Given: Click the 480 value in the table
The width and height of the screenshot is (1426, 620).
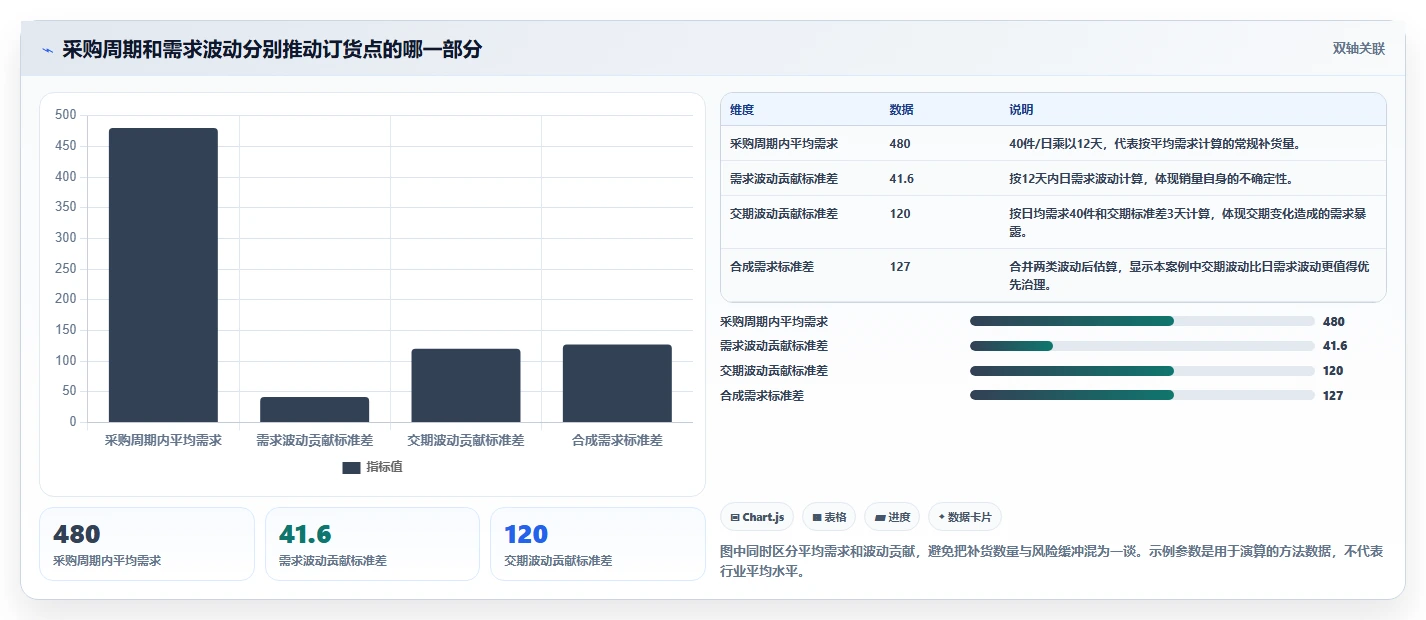Looking at the screenshot, I should pos(900,144).
